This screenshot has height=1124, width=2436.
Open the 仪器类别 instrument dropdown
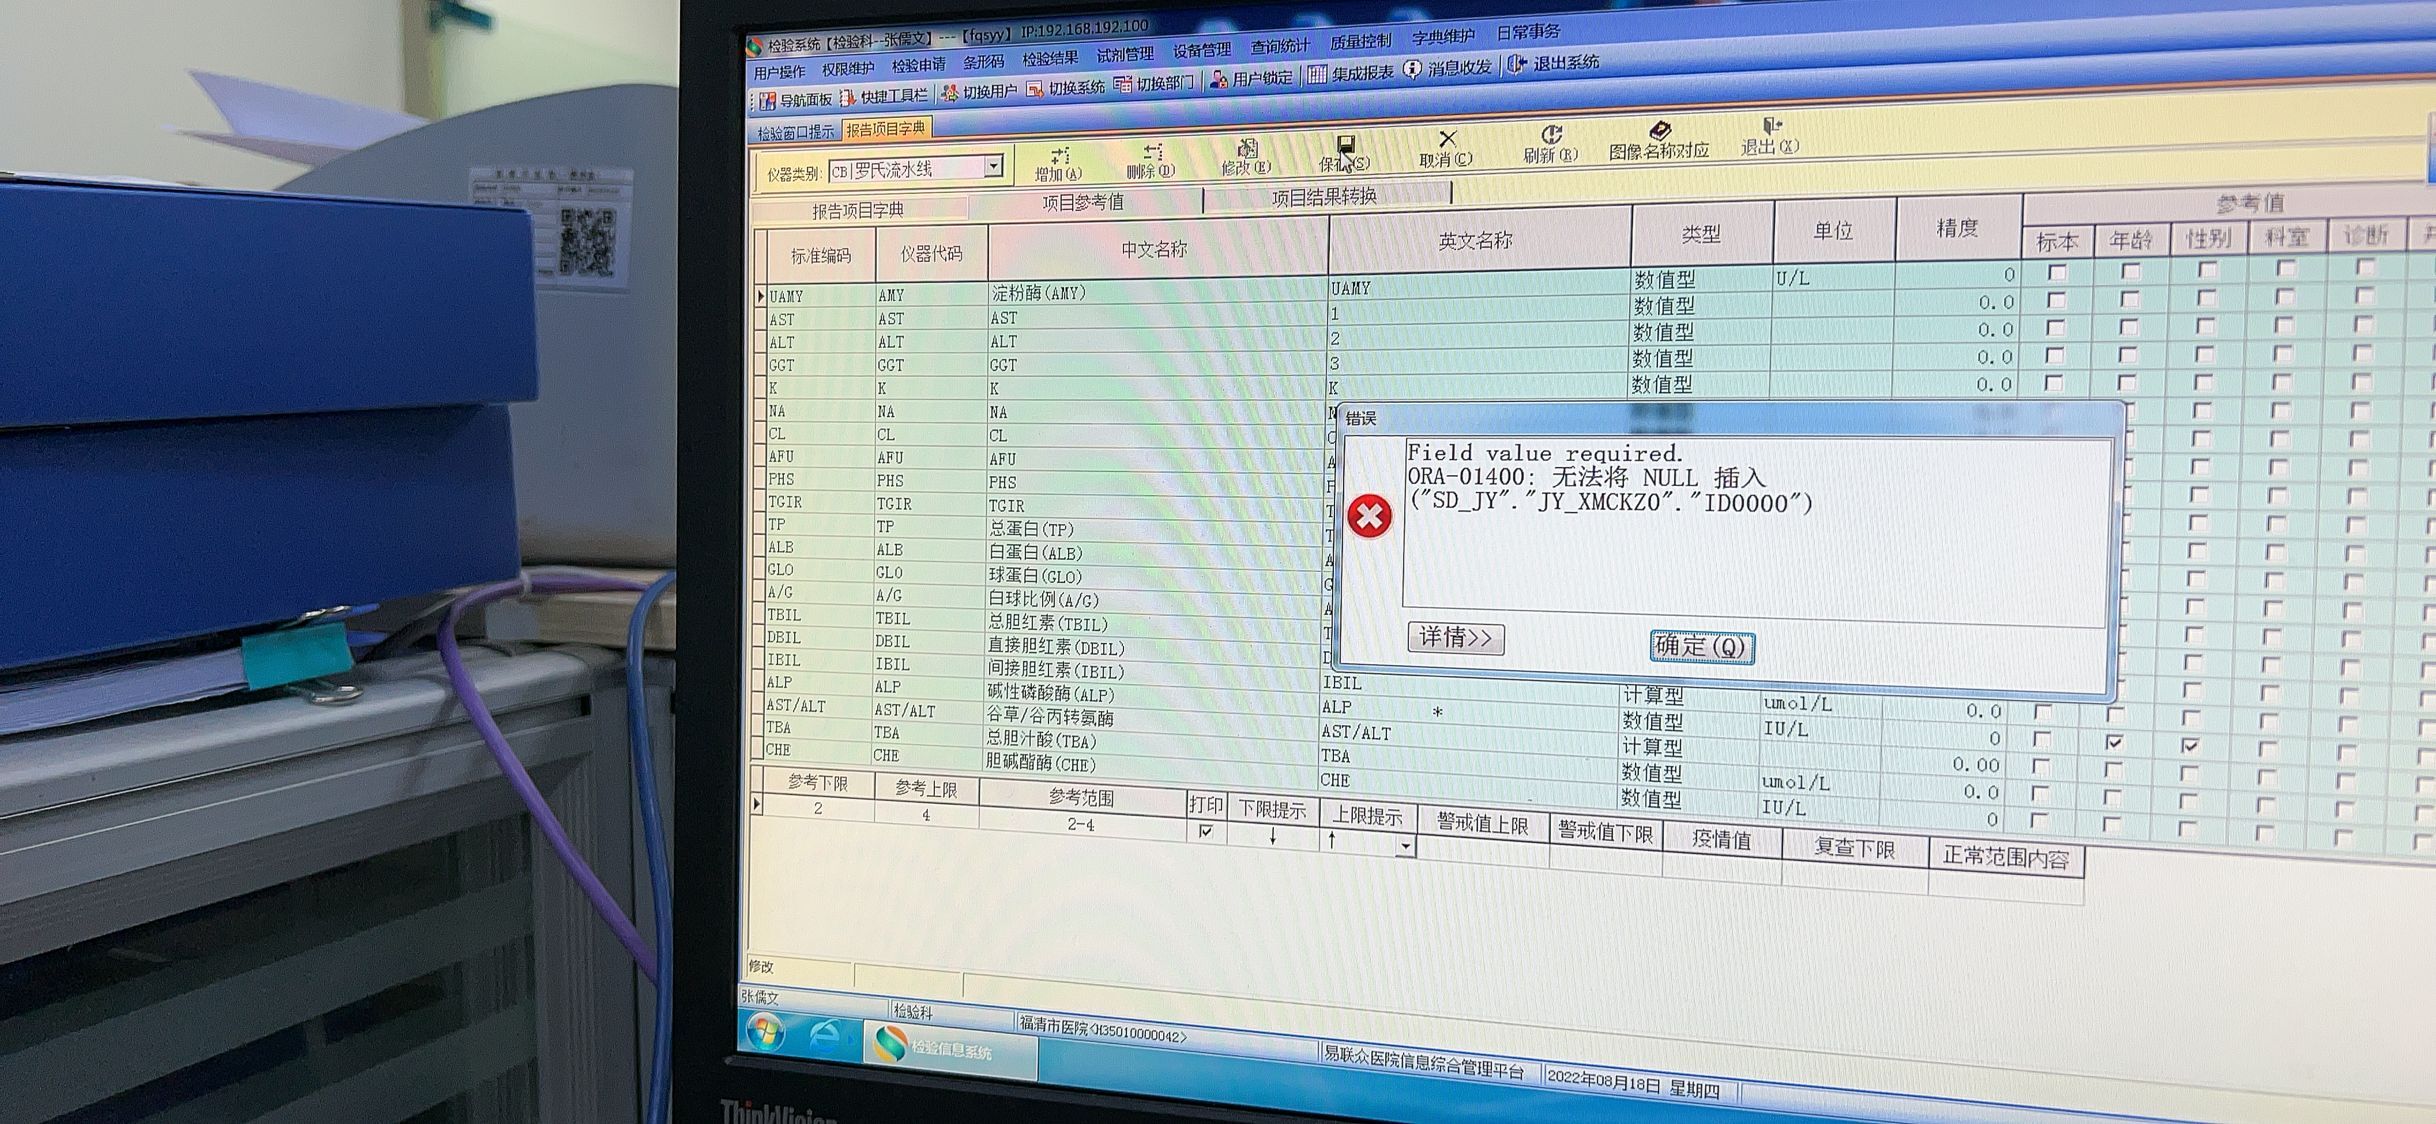pos(993,166)
